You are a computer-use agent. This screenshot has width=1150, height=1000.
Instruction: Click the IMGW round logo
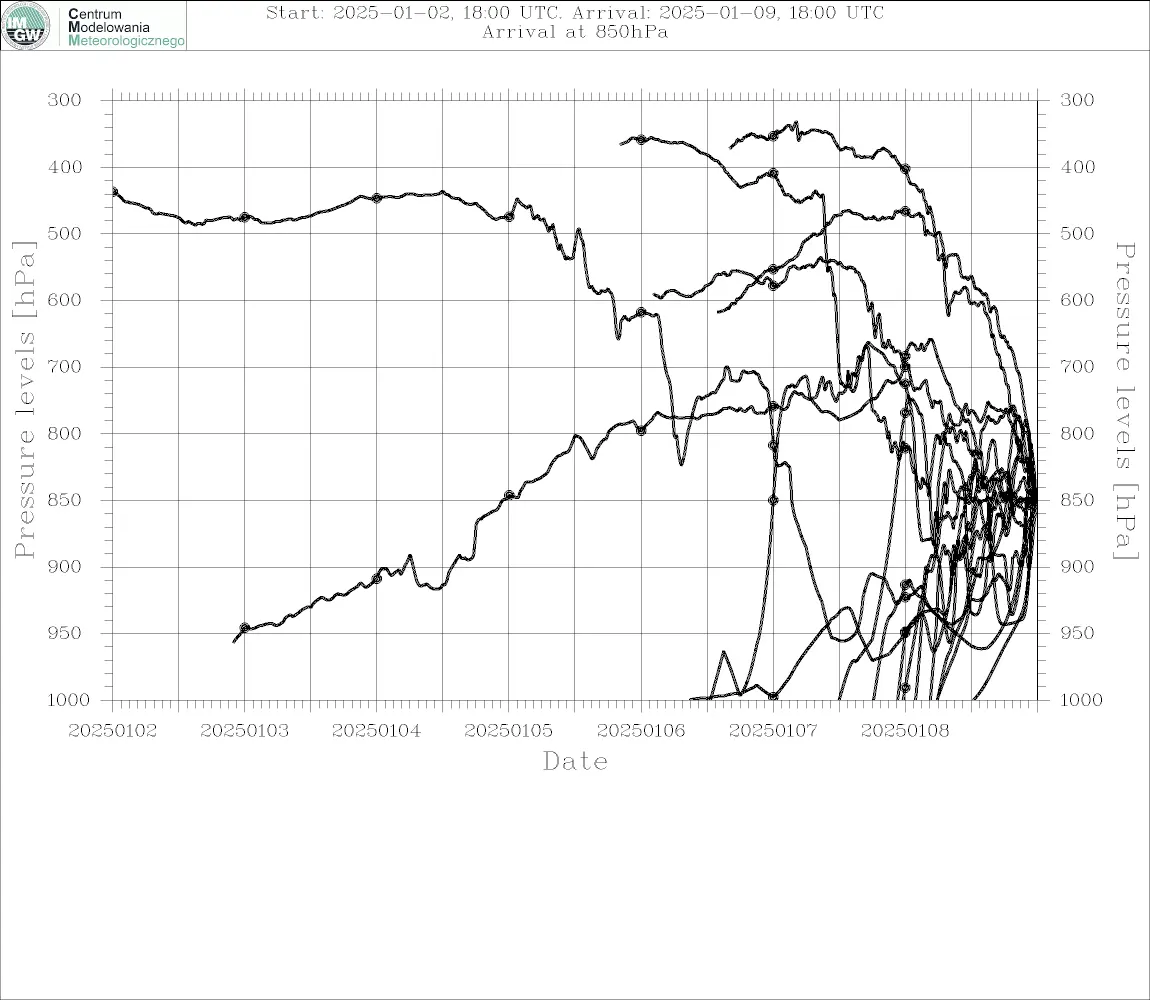coord(26,26)
